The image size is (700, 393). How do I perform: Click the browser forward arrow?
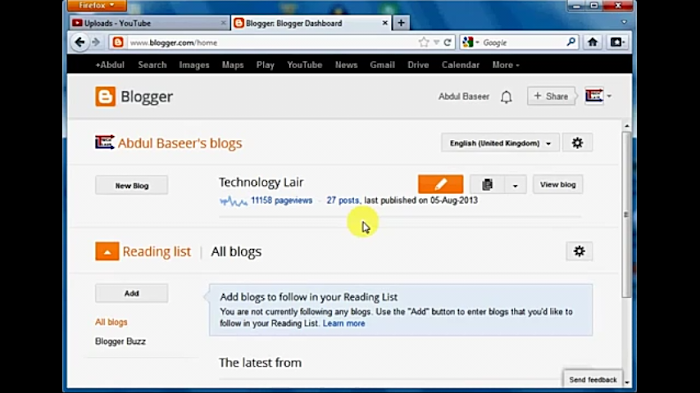coord(96,42)
